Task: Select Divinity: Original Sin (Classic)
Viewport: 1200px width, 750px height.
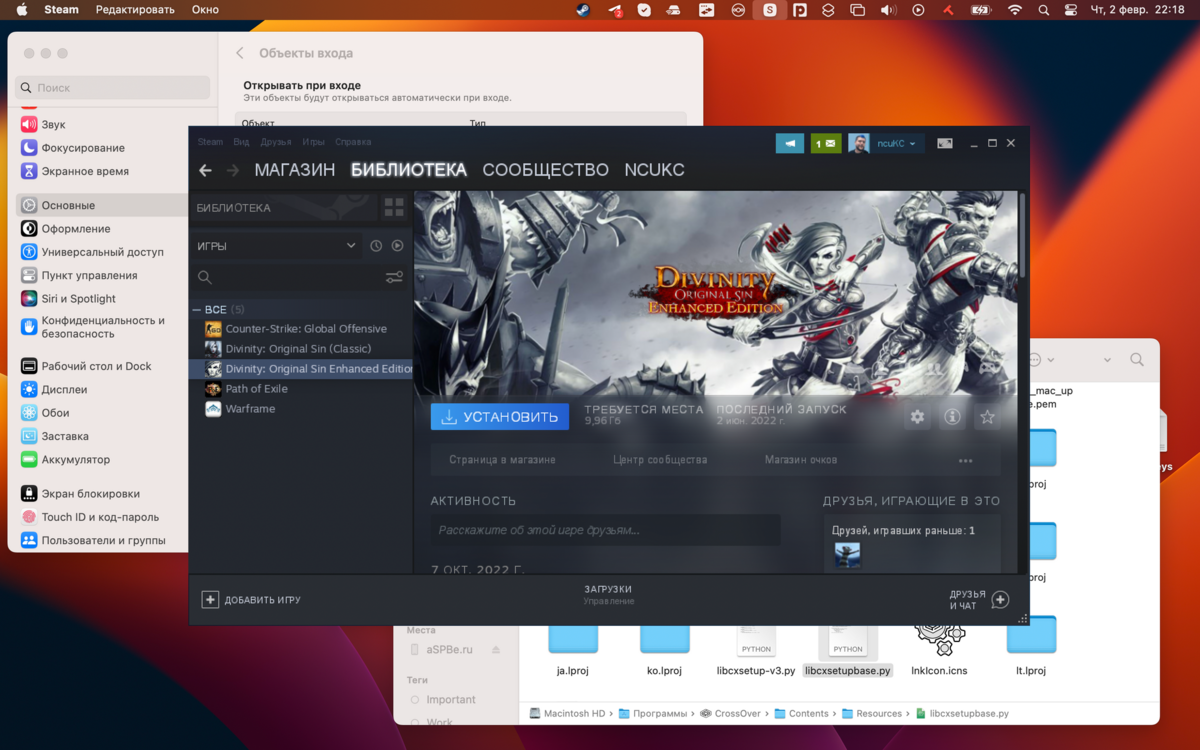Action: 301,349
